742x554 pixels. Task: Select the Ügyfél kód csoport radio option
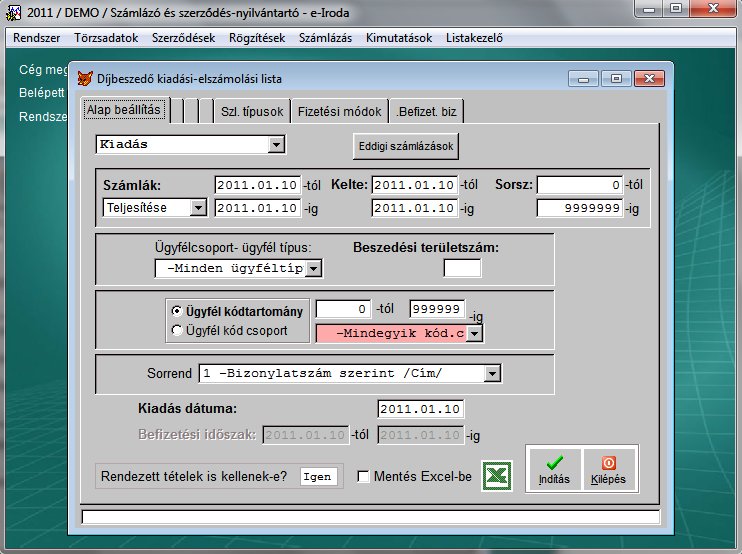(x=177, y=330)
